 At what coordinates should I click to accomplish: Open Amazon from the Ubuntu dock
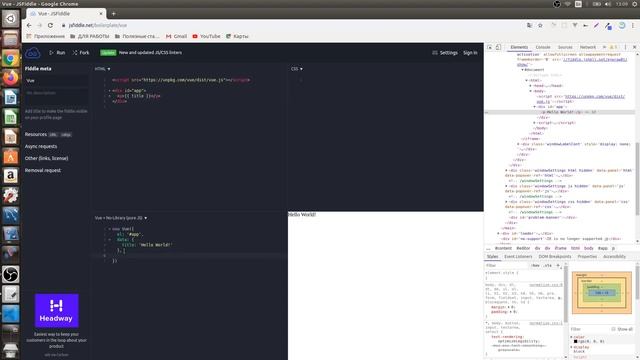click(11, 176)
